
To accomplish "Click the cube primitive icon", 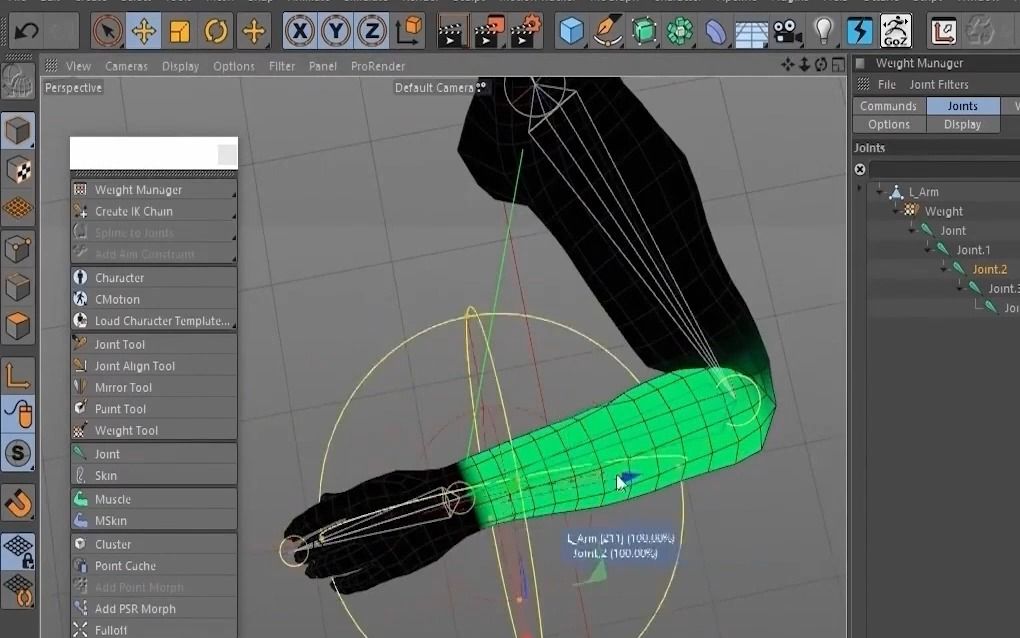I will 572,31.
